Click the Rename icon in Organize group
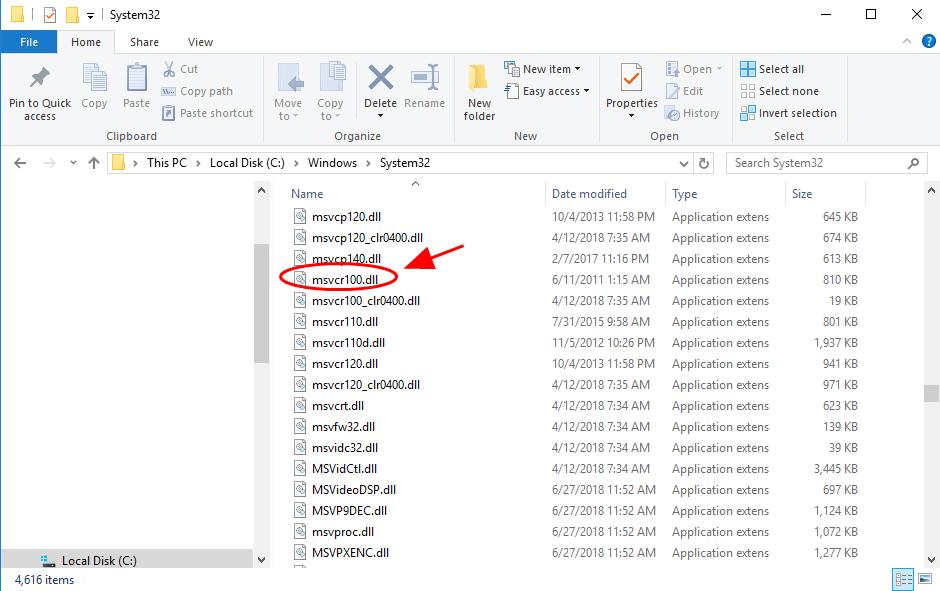 coord(425,78)
